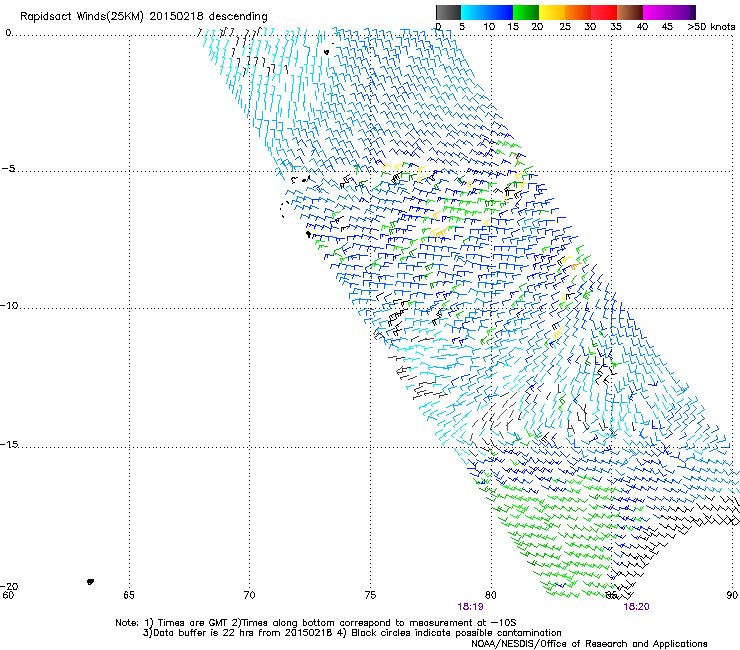Click the yellow segment of the color bar

[x=552, y=12]
